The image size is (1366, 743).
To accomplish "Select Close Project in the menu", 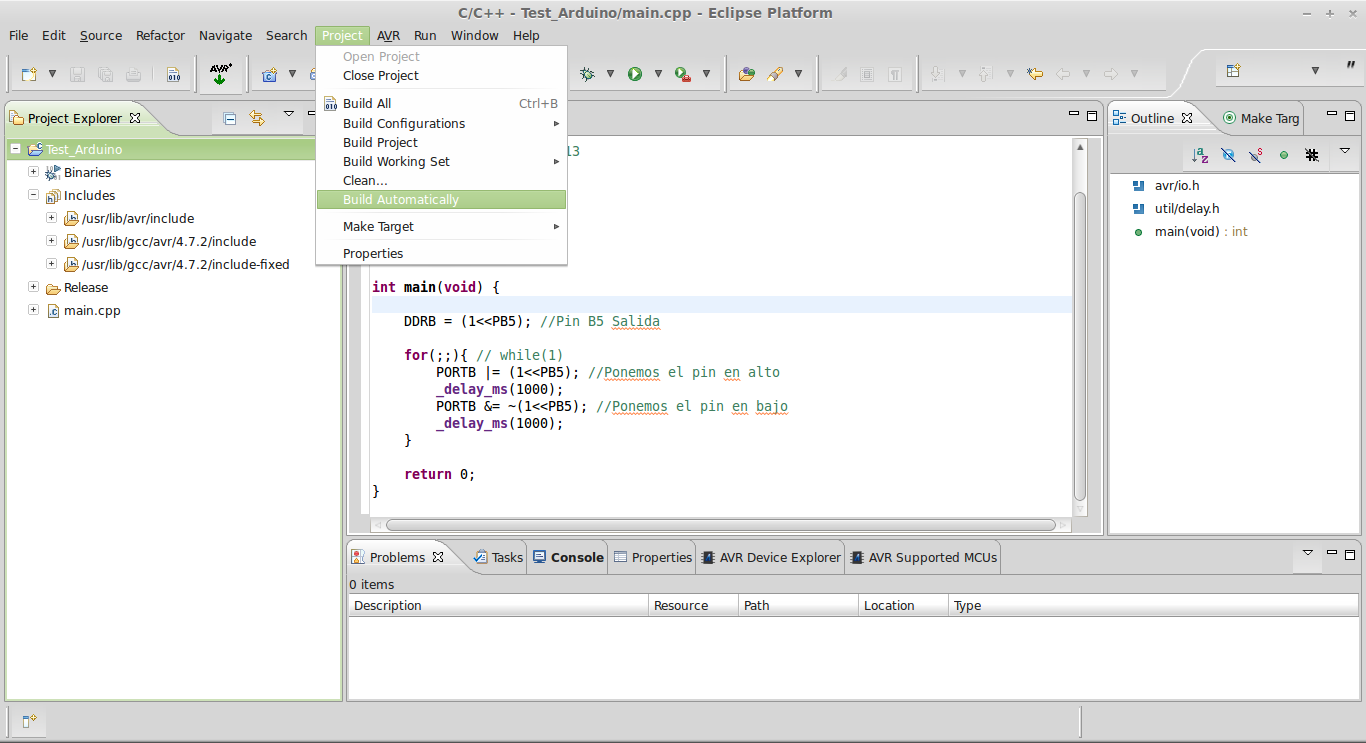I will pyautogui.click(x=441, y=76).
